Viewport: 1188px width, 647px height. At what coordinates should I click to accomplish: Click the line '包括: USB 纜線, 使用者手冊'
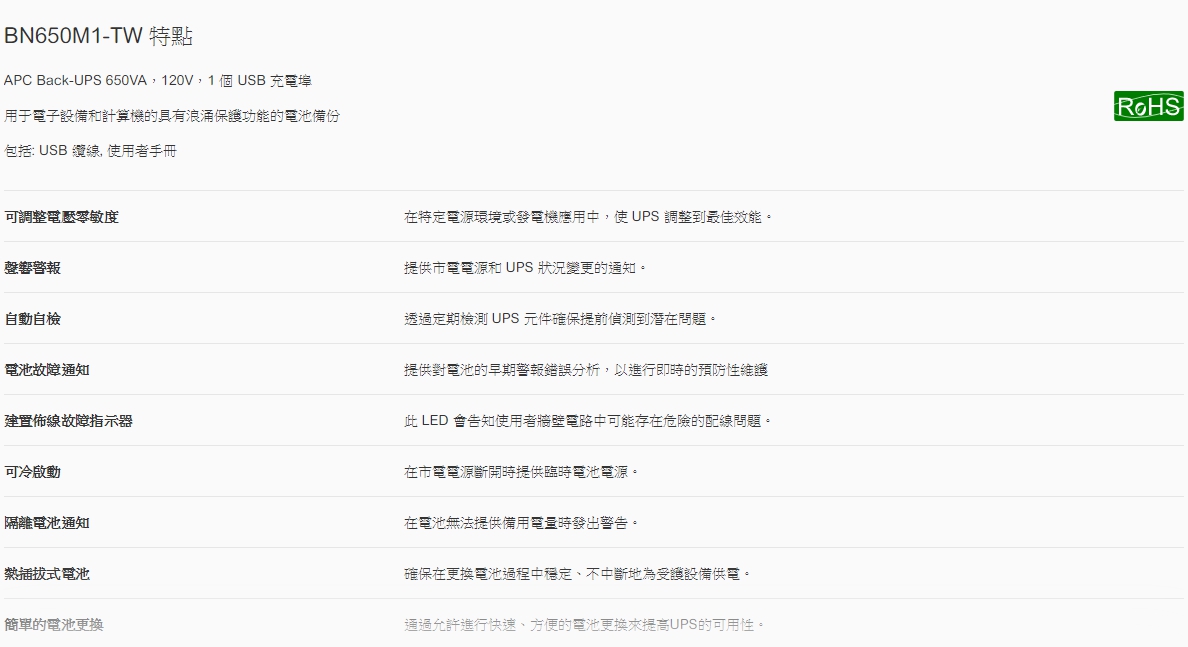coord(90,151)
